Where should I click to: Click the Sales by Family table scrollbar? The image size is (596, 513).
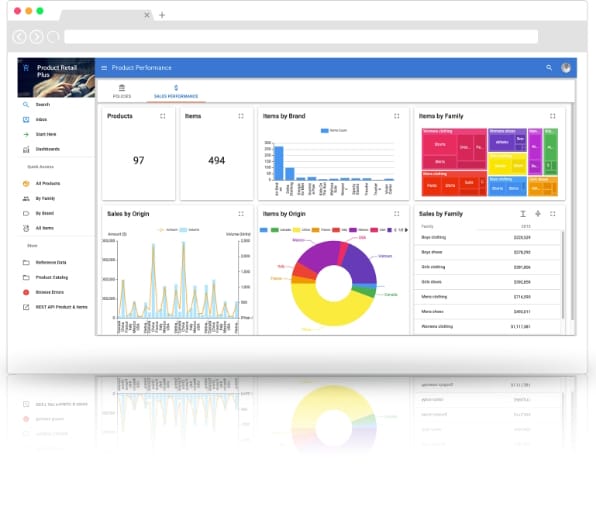[x=563, y=274]
